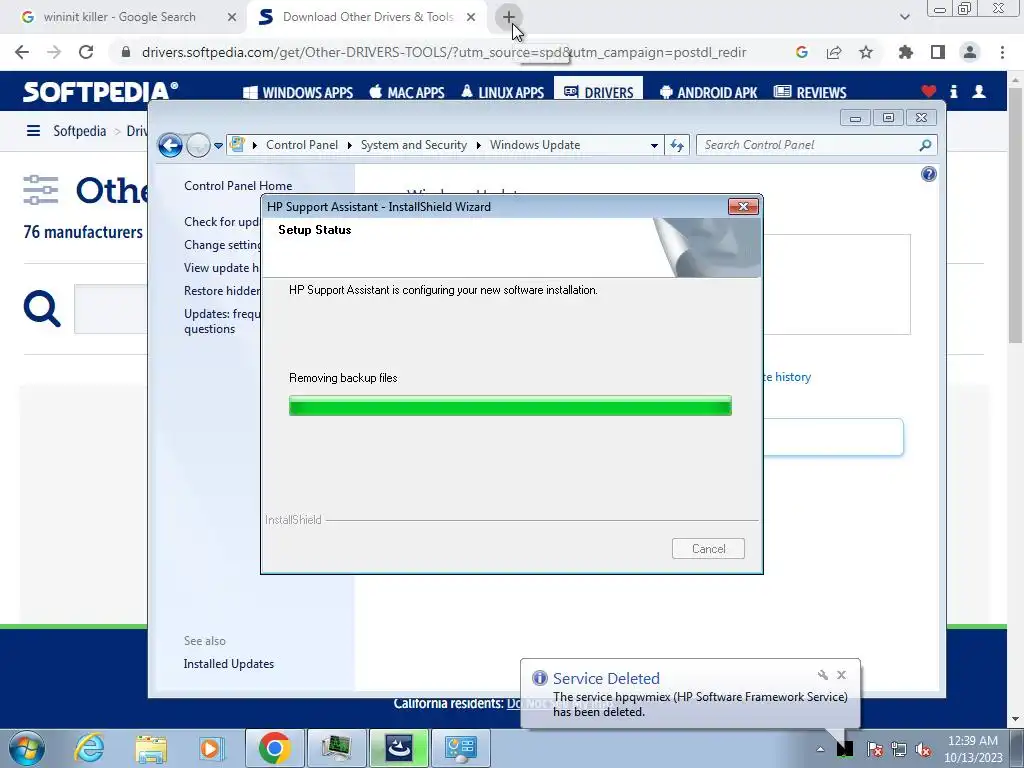Open Reviews section on Softpedia

[810, 93]
